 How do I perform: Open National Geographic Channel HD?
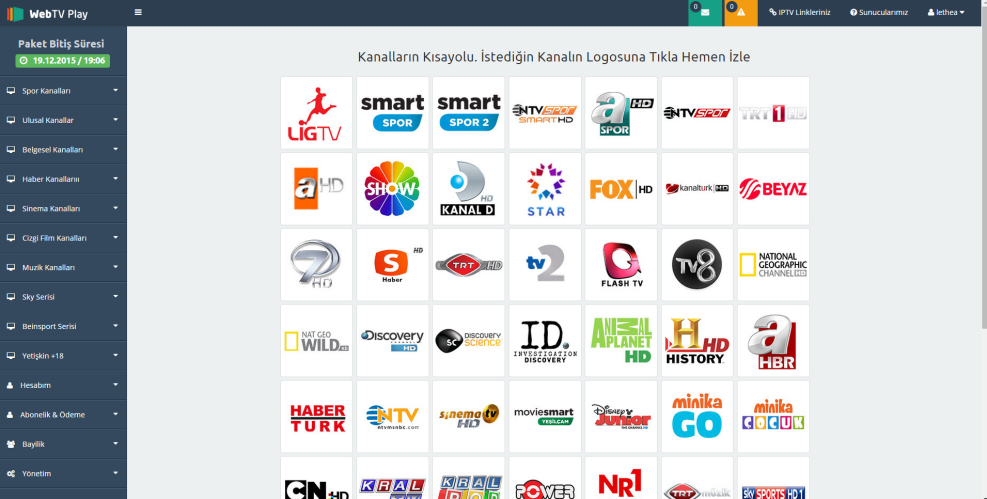click(x=773, y=265)
